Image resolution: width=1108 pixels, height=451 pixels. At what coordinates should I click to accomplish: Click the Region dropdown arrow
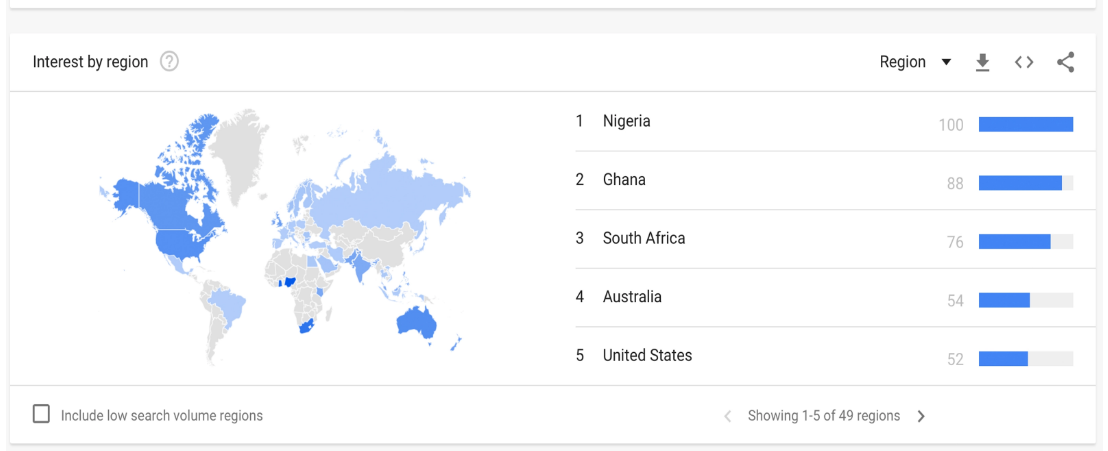click(946, 62)
